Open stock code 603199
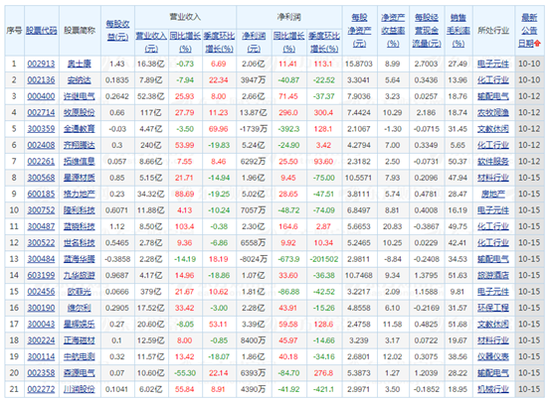Screen dimensions: 550x401 [x=41, y=275]
